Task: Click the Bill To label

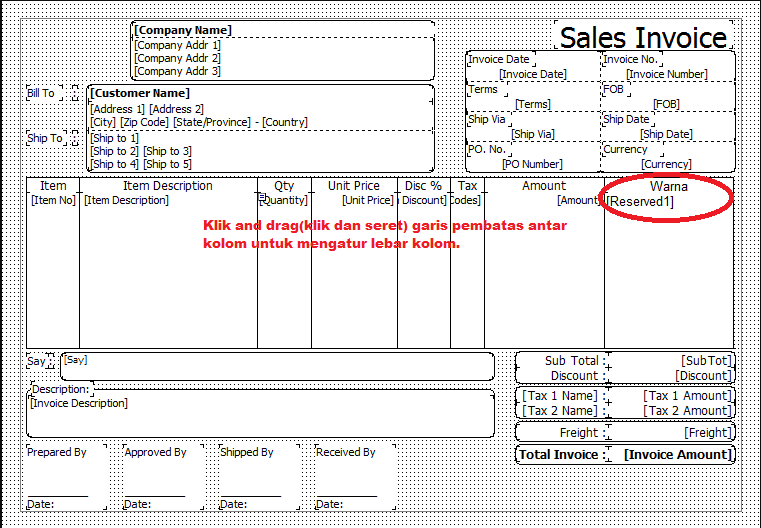Action: [41, 93]
